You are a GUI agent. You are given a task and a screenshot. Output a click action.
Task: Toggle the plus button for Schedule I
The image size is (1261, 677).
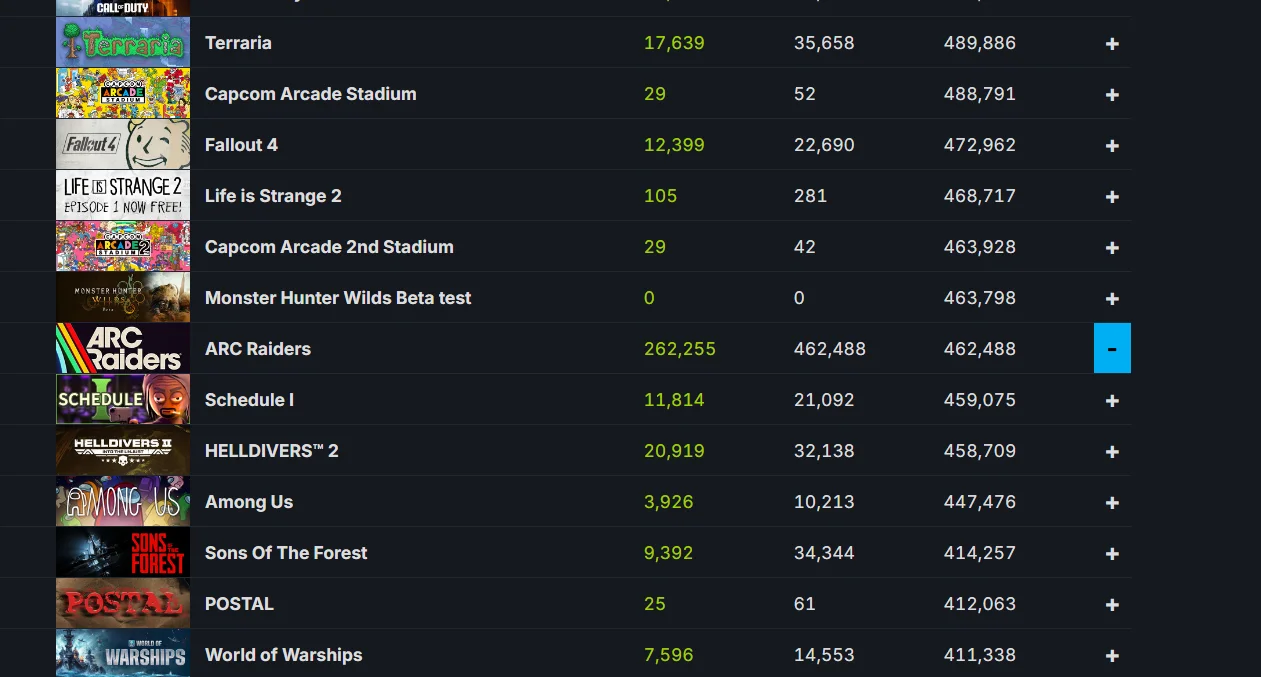[x=1112, y=400]
